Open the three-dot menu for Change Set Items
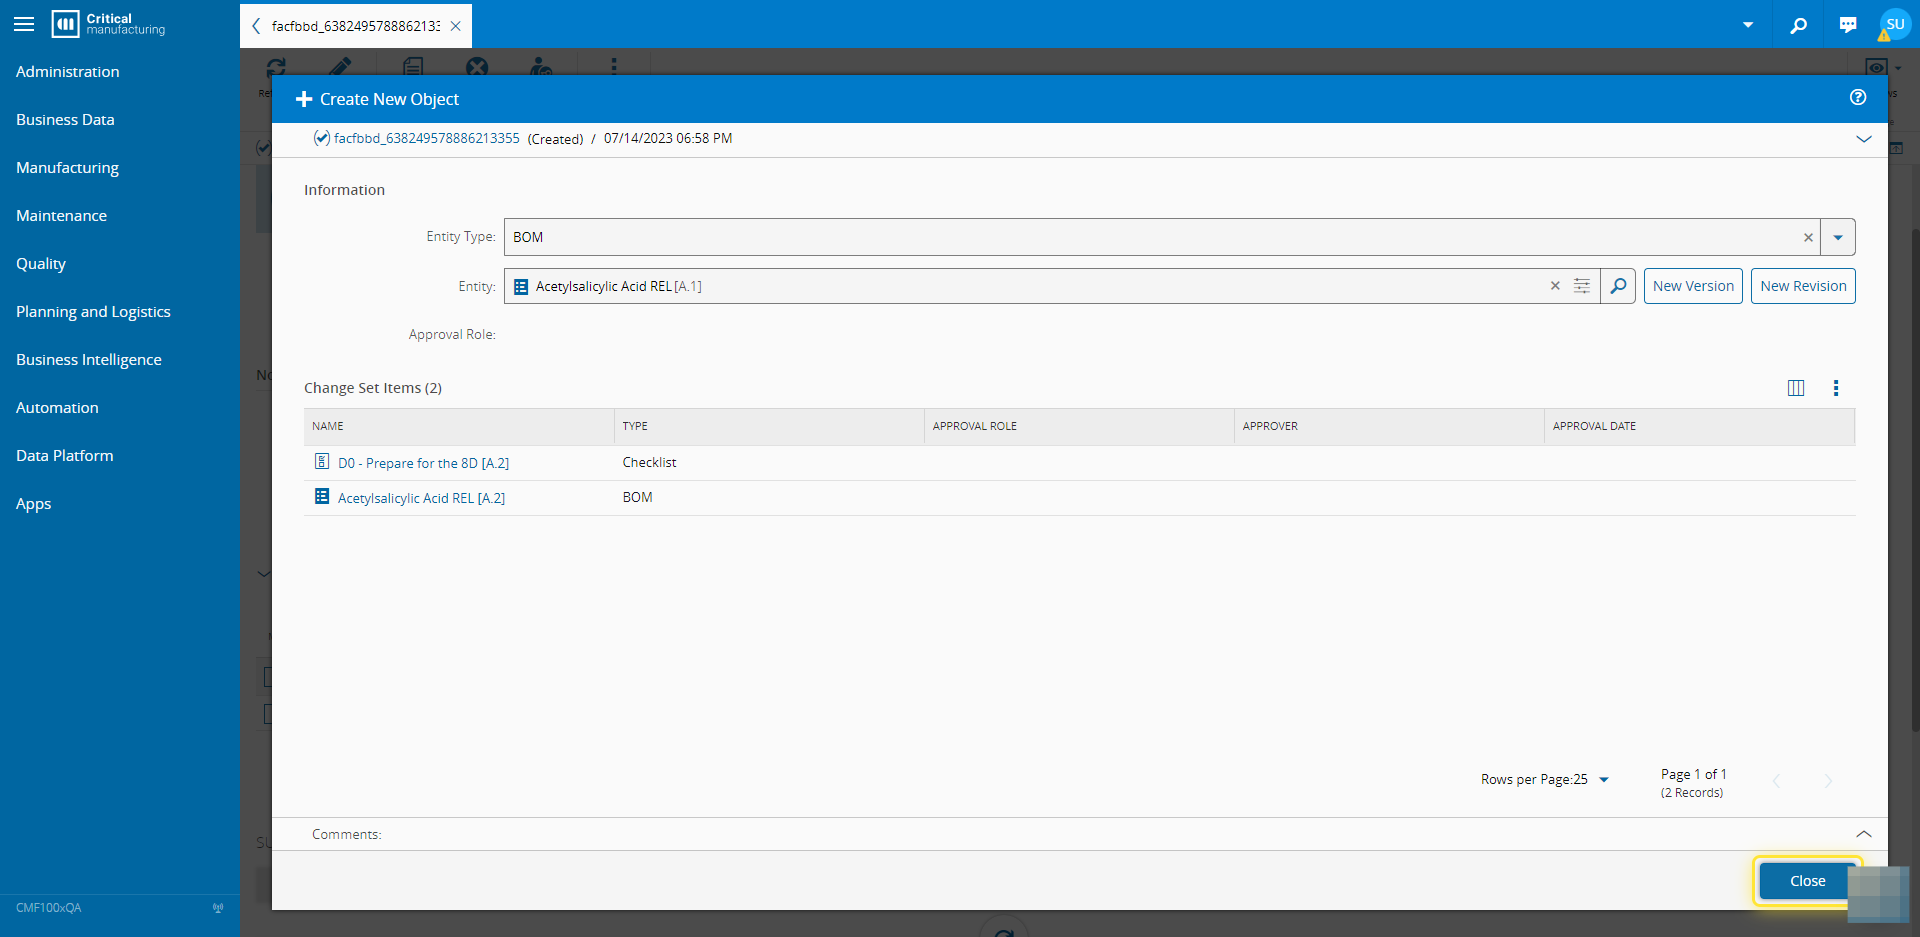 point(1835,388)
